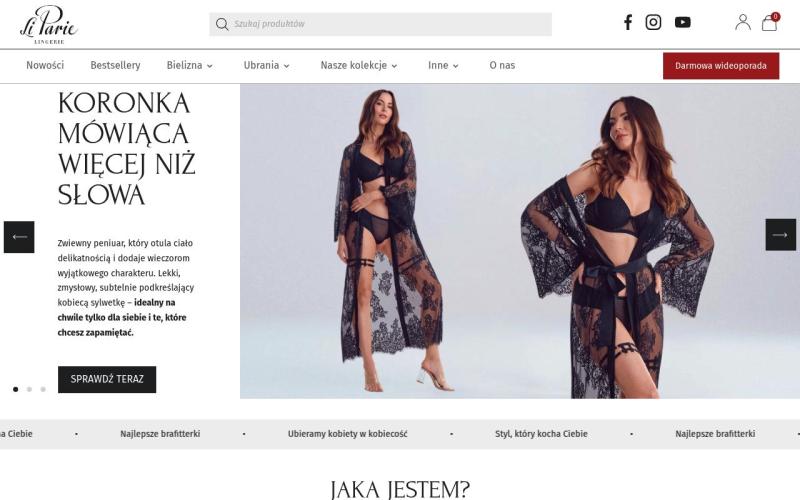The image size is (800, 500).
Task: Open the shopping cart icon
Action: (x=769, y=22)
